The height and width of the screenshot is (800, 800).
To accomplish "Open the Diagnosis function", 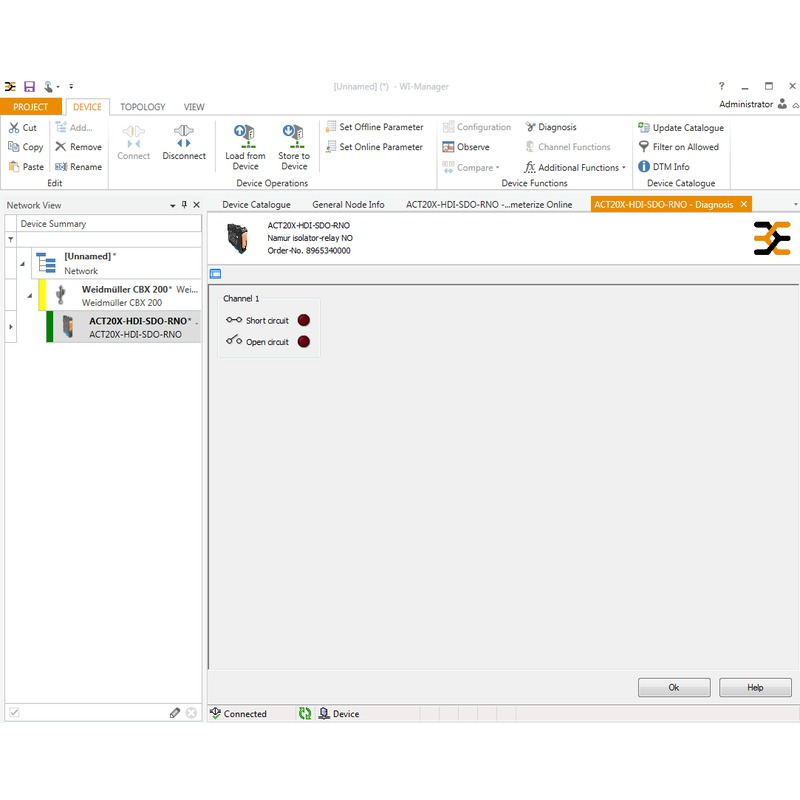I will click(x=551, y=127).
